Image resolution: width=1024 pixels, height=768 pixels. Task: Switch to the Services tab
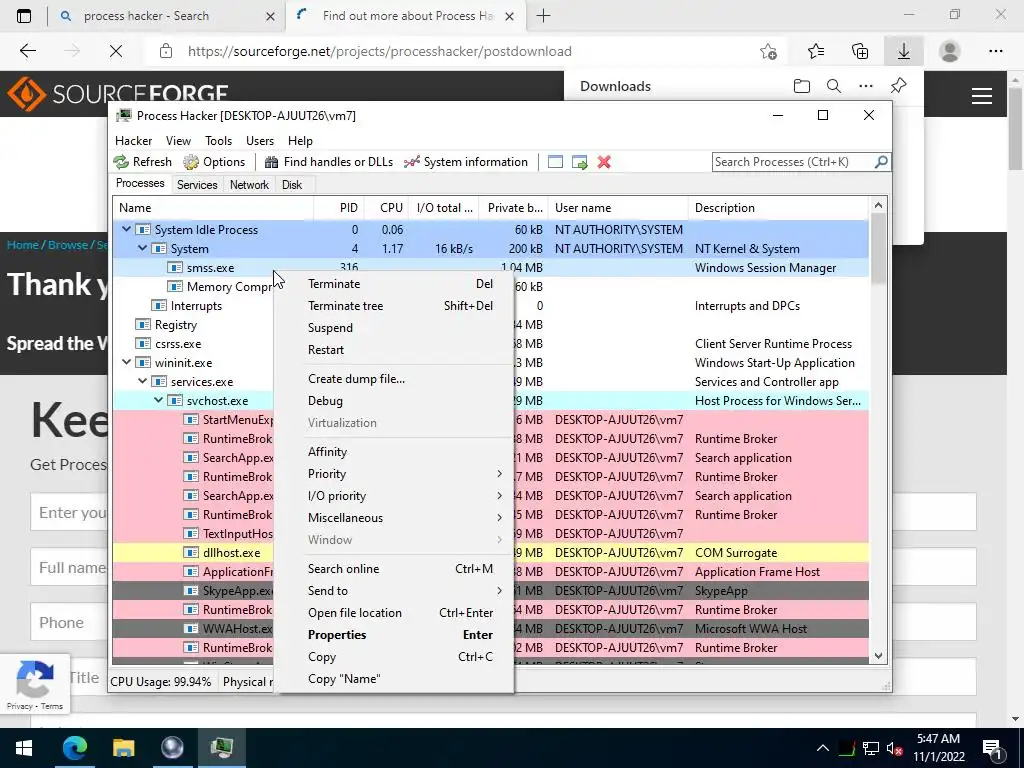pos(197,185)
